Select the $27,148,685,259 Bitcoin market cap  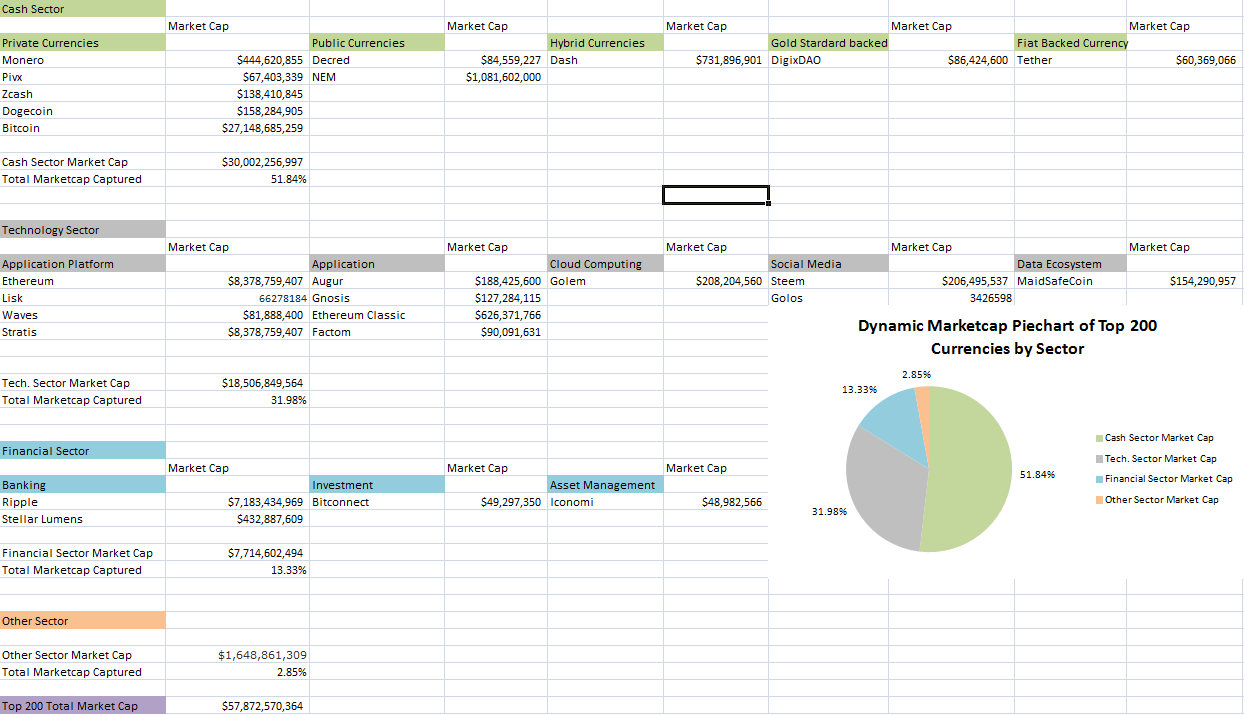pos(238,128)
